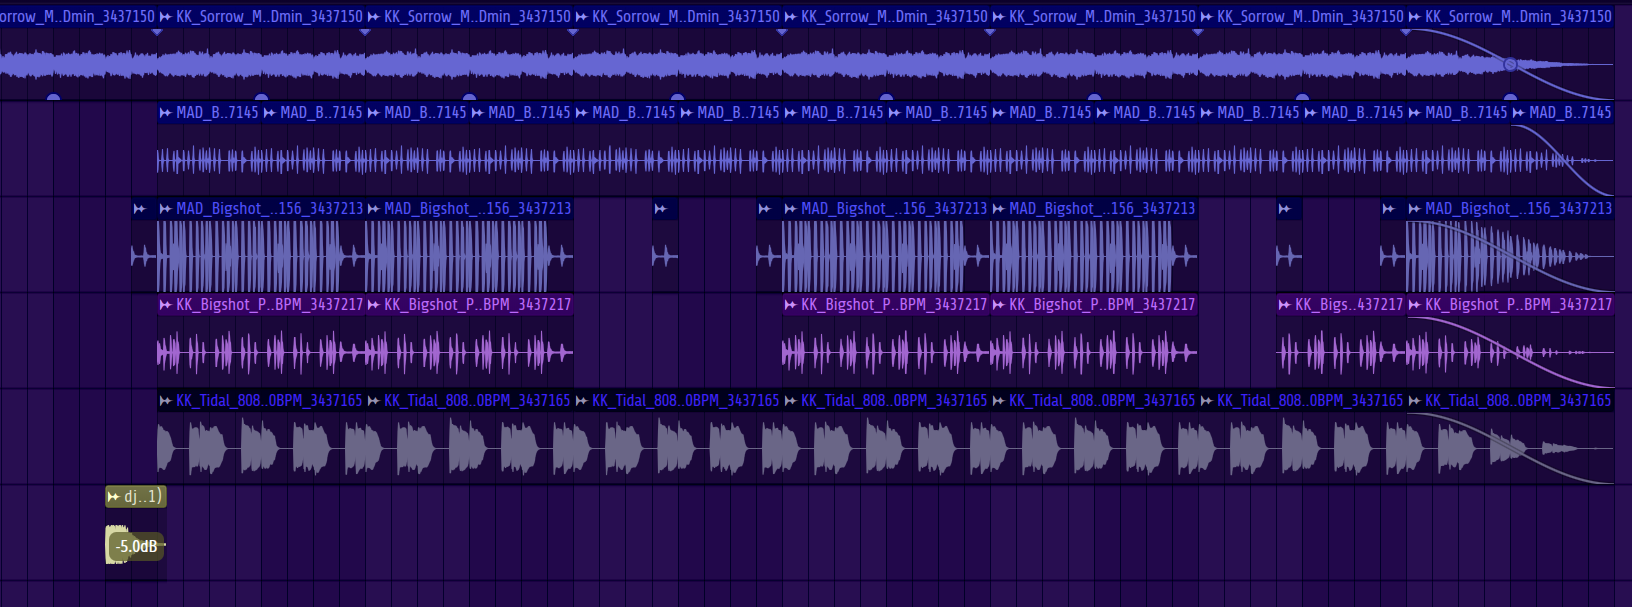Viewport: 1632px width, 607px height.
Task: Click loop icon beside KK_Bigs..437217 label
Action: pos(1285,304)
